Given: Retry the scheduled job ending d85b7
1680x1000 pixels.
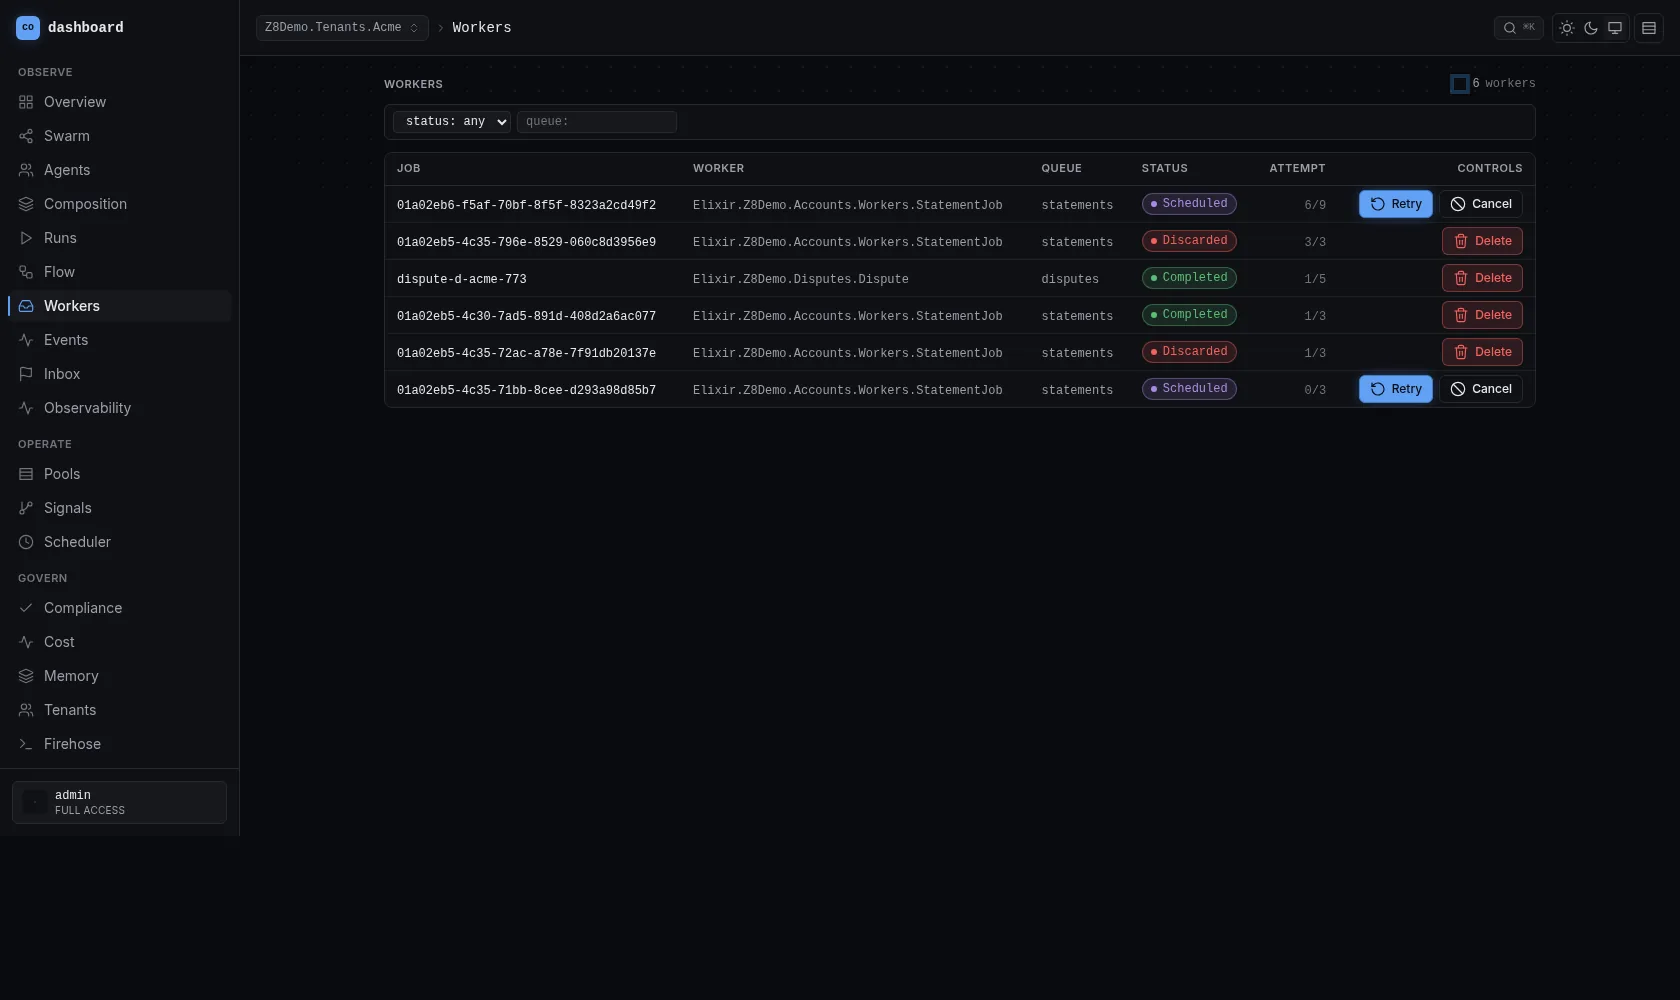Looking at the screenshot, I should tap(1396, 389).
